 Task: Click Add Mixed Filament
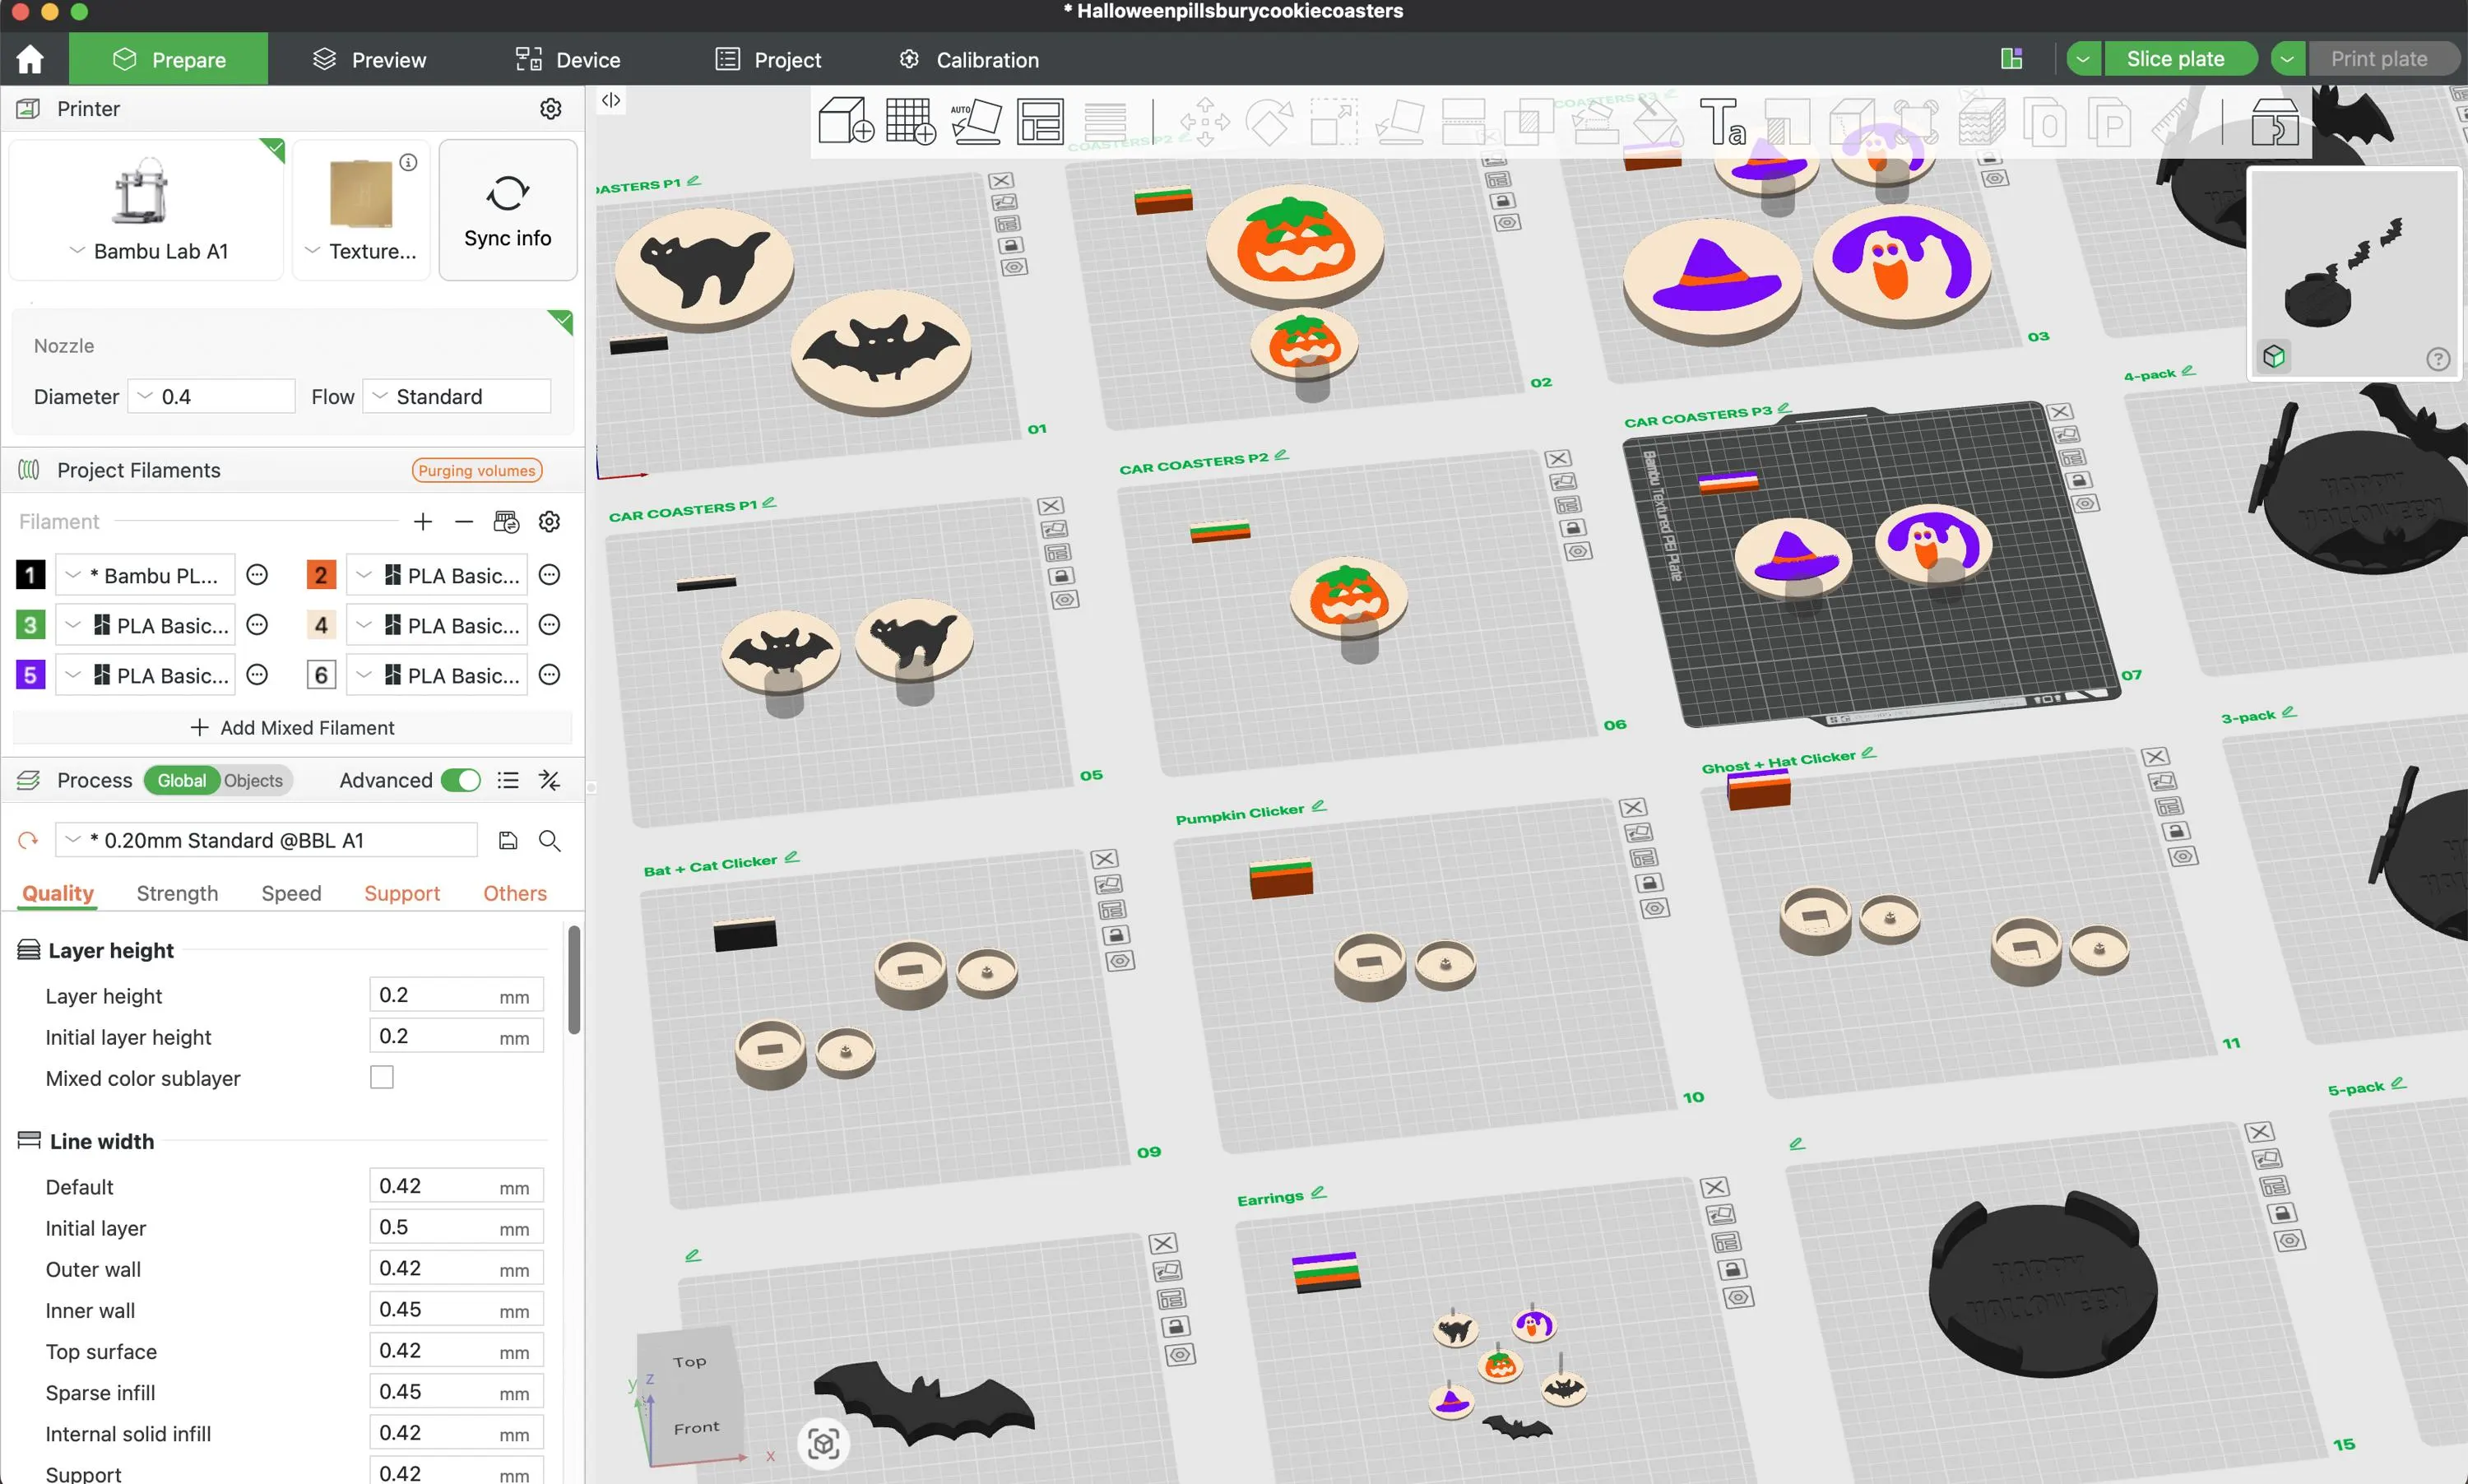292,727
